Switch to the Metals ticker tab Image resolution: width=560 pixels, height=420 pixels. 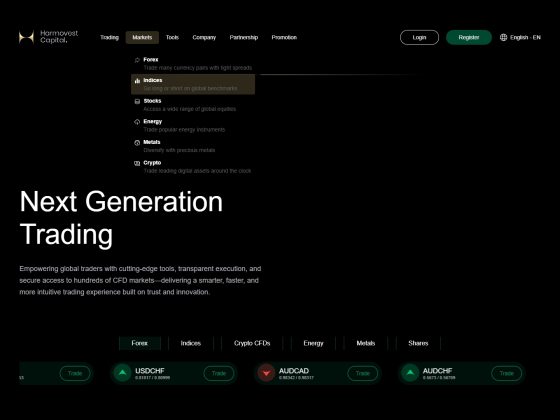coord(366,343)
